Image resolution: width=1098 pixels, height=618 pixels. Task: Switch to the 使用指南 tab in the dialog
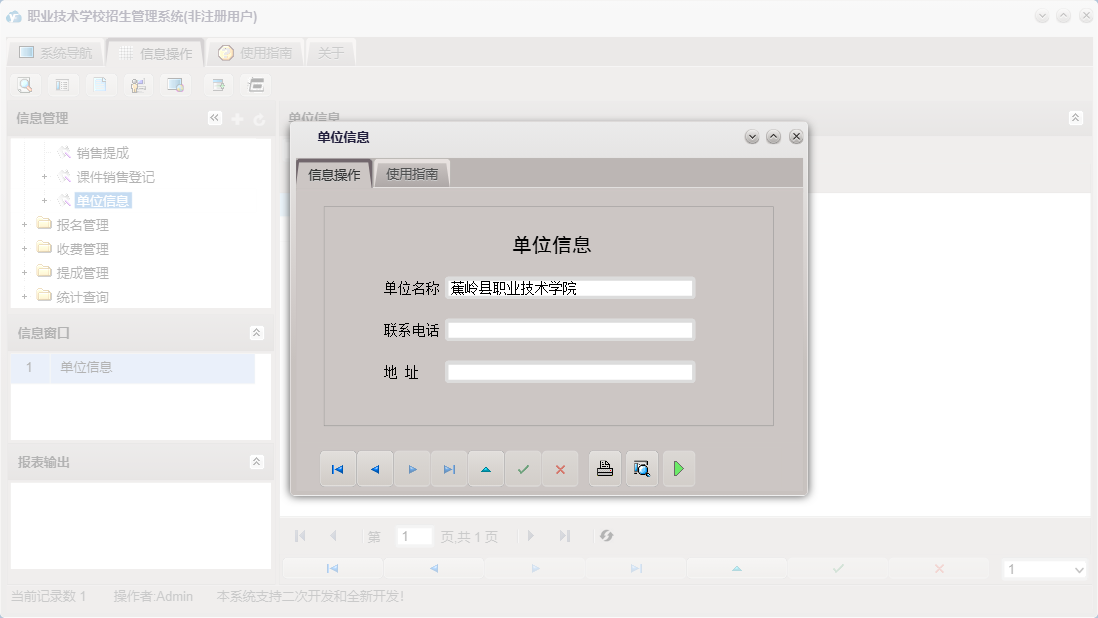coord(411,172)
